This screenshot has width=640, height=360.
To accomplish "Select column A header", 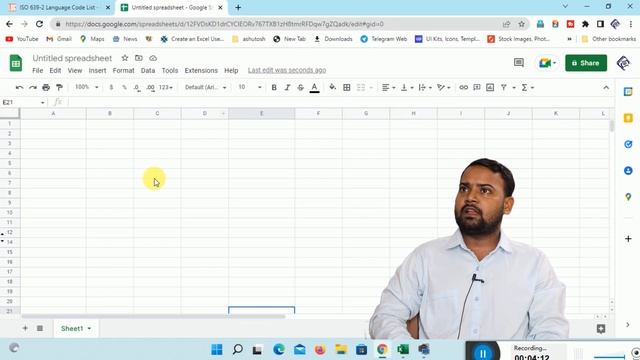I will point(53,113).
